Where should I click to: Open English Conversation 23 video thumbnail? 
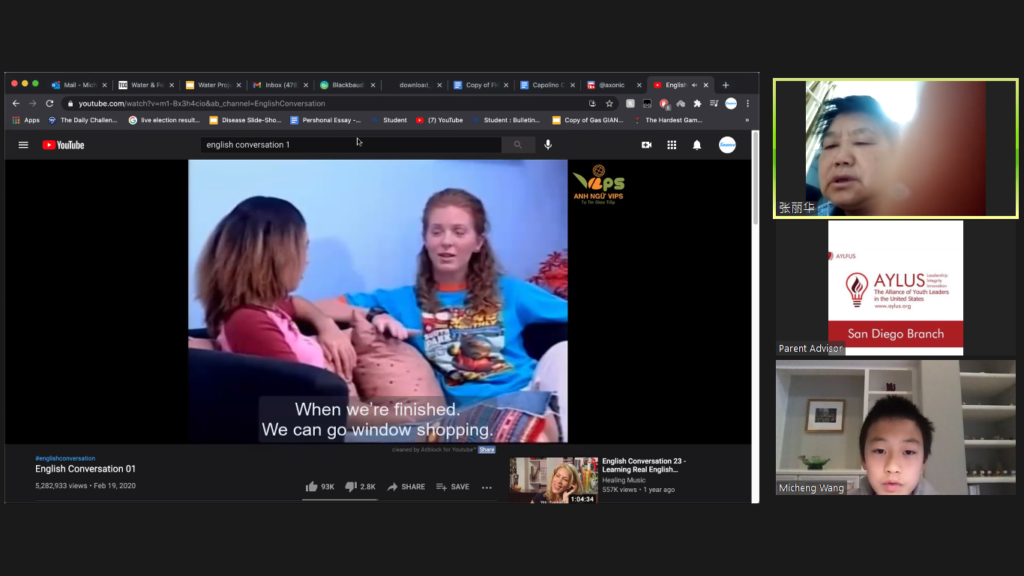pos(554,480)
